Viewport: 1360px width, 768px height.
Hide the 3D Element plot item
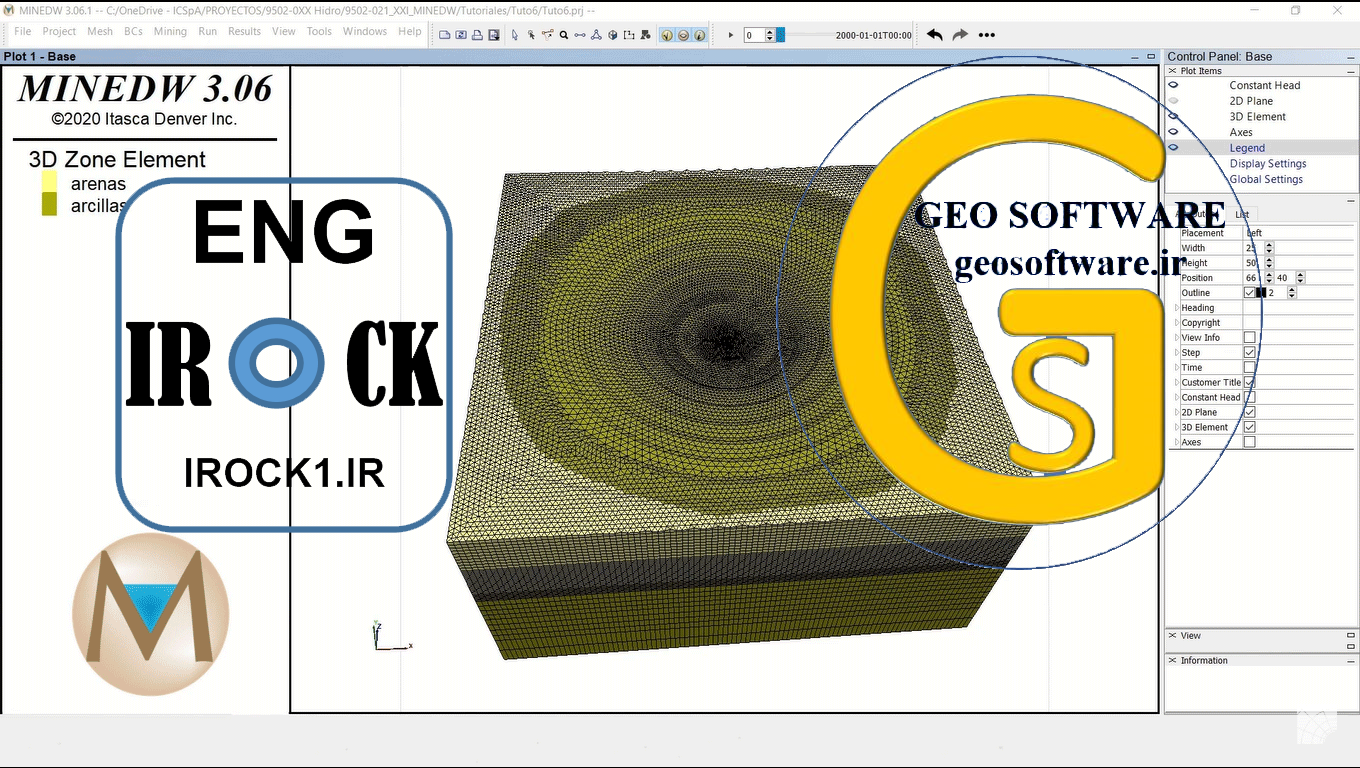(x=1174, y=116)
